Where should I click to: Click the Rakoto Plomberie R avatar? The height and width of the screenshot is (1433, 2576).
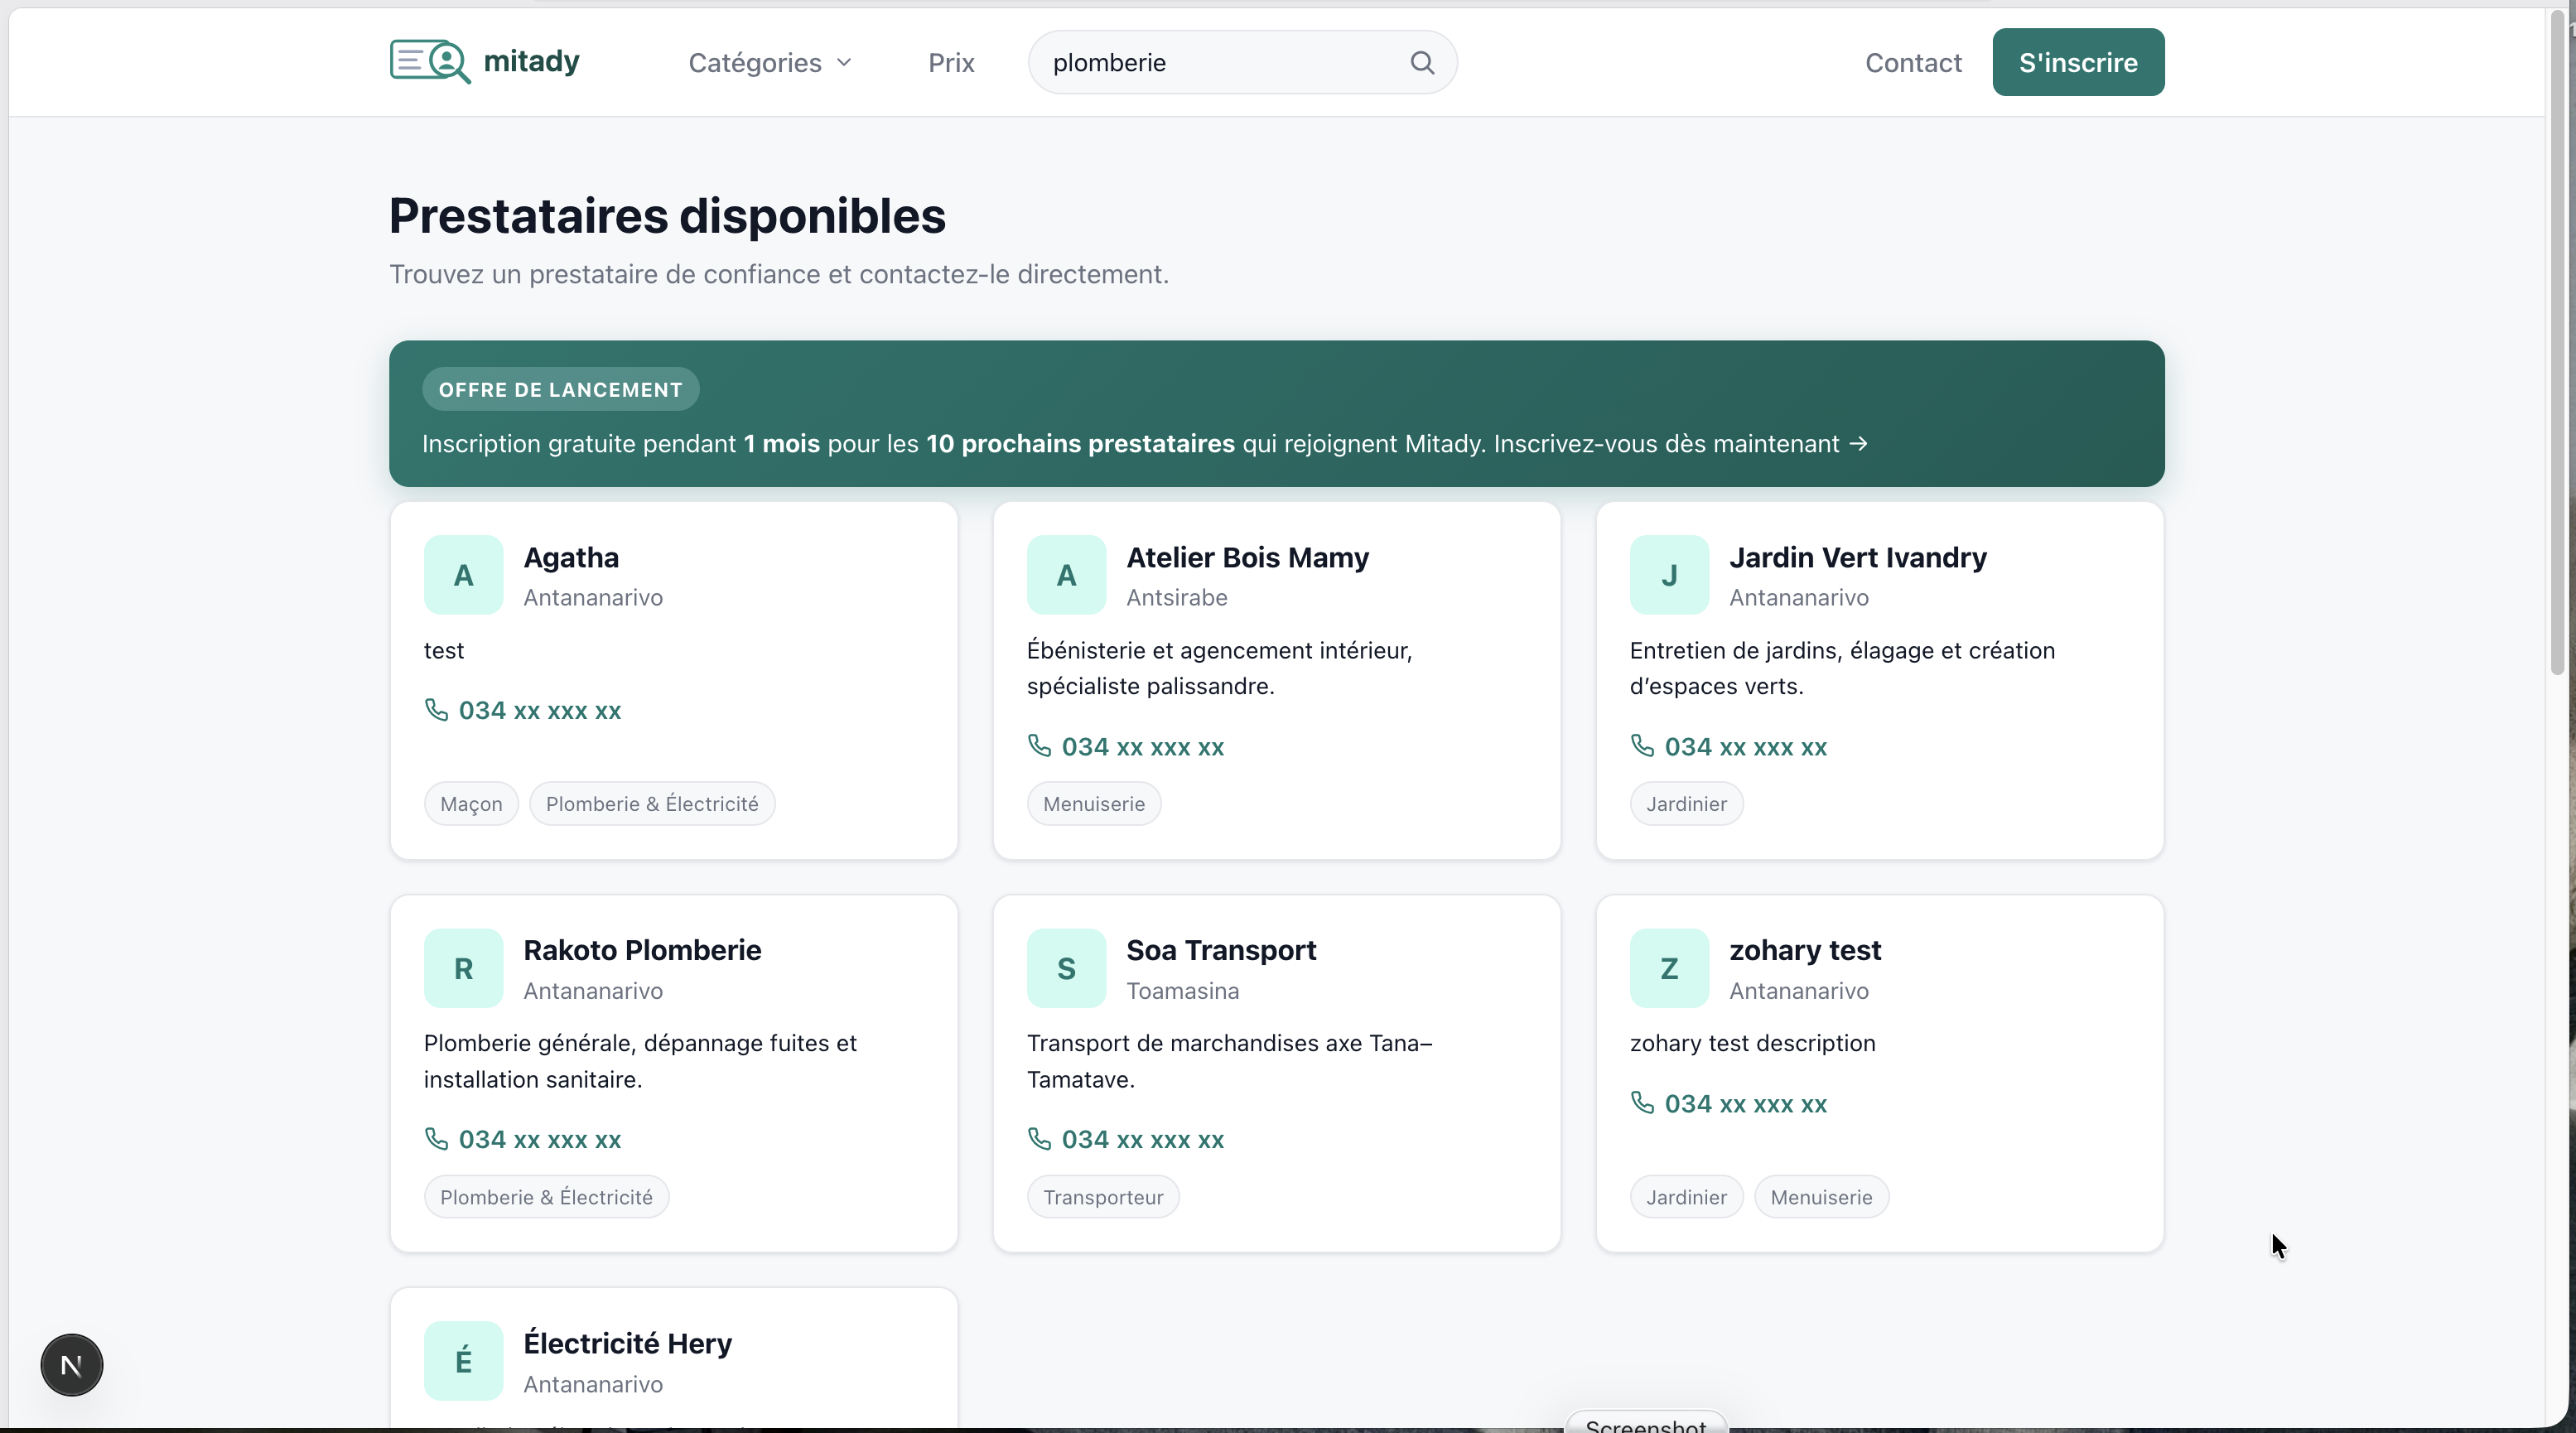point(463,968)
